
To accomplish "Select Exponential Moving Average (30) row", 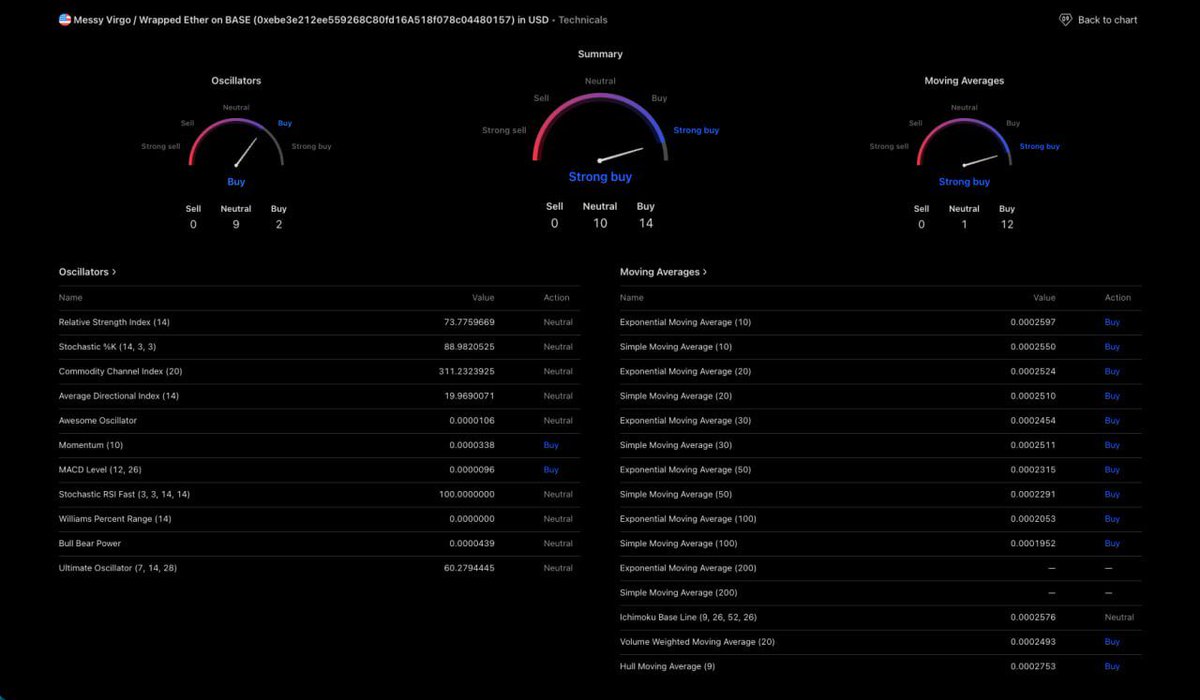I will 880,420.
